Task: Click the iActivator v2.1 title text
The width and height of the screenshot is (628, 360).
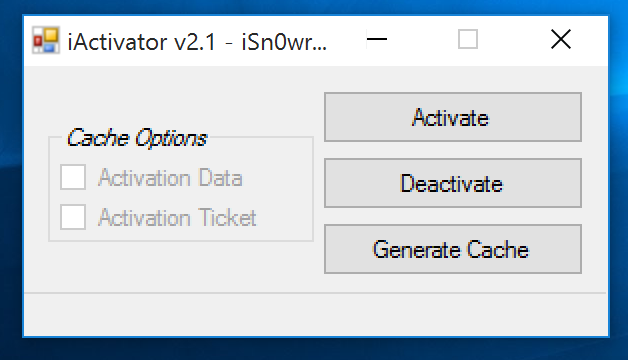Action: [x=197, y=42]
